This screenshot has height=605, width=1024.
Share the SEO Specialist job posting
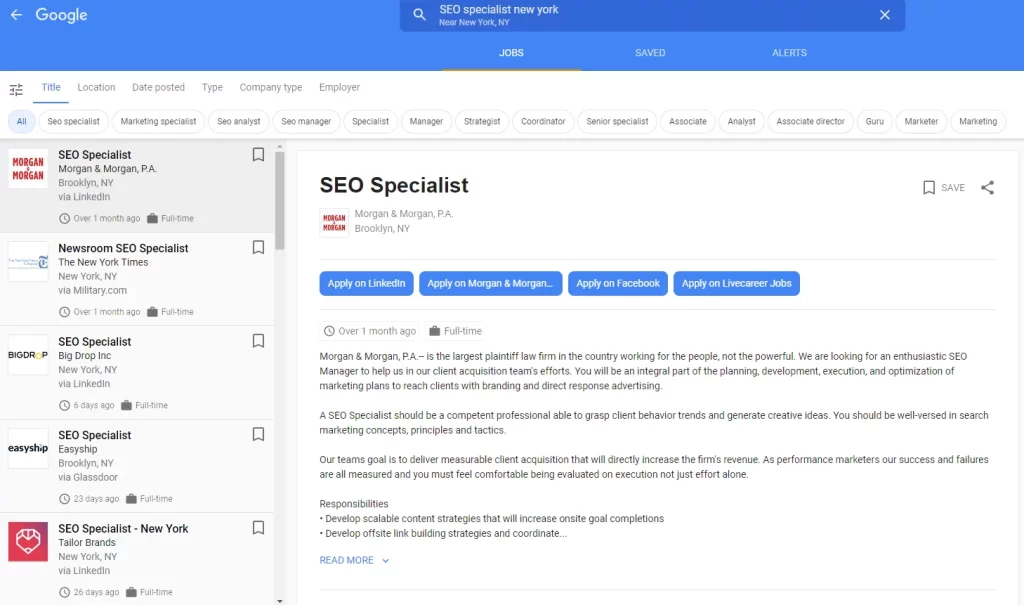click(987, 187)
